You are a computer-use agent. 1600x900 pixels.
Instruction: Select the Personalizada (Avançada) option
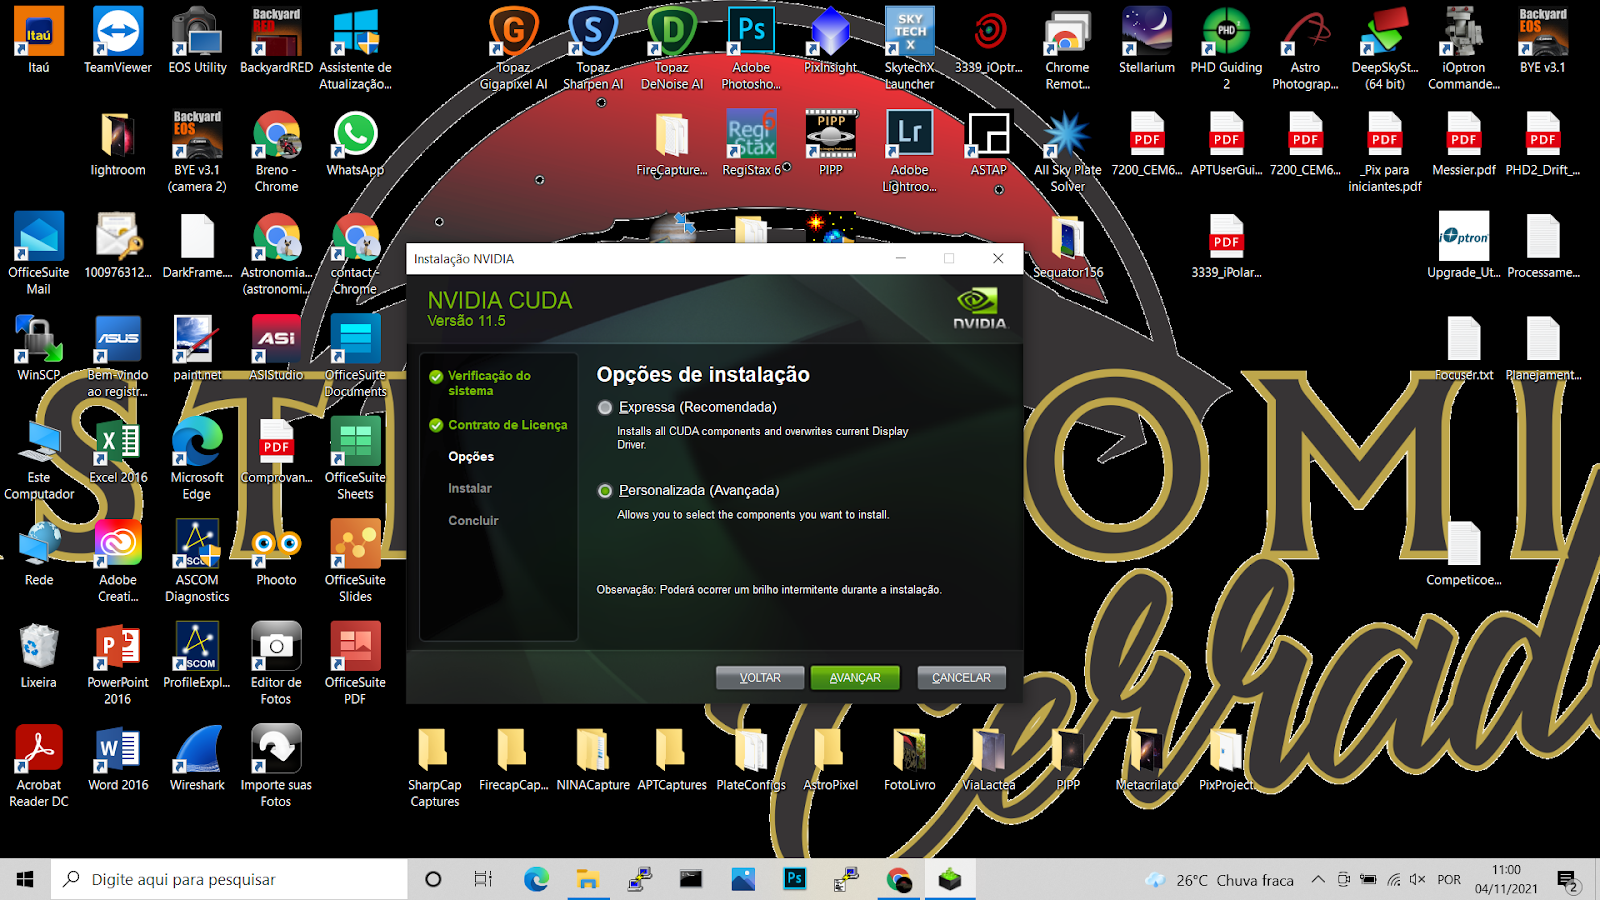tap(605, 491)
